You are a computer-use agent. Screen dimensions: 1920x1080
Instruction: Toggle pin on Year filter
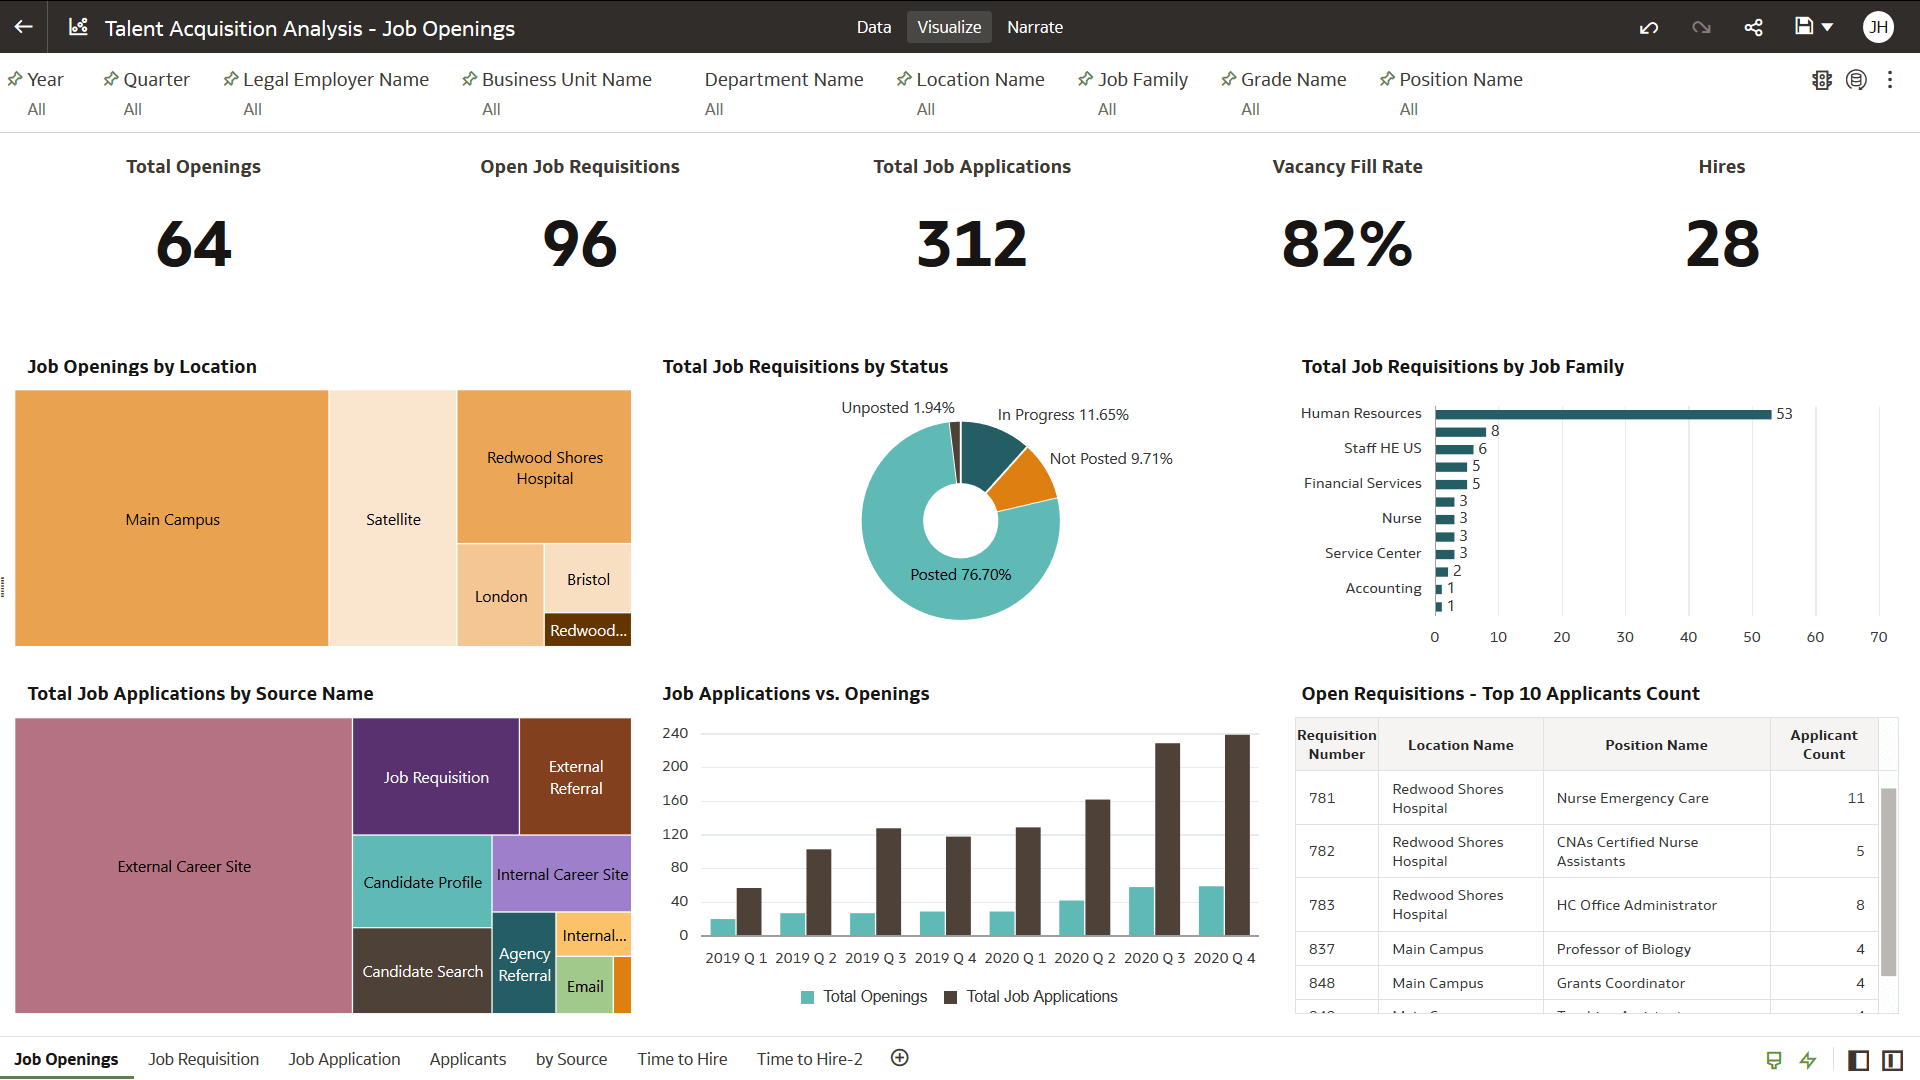pyautogui.click(x=15, y=79)
